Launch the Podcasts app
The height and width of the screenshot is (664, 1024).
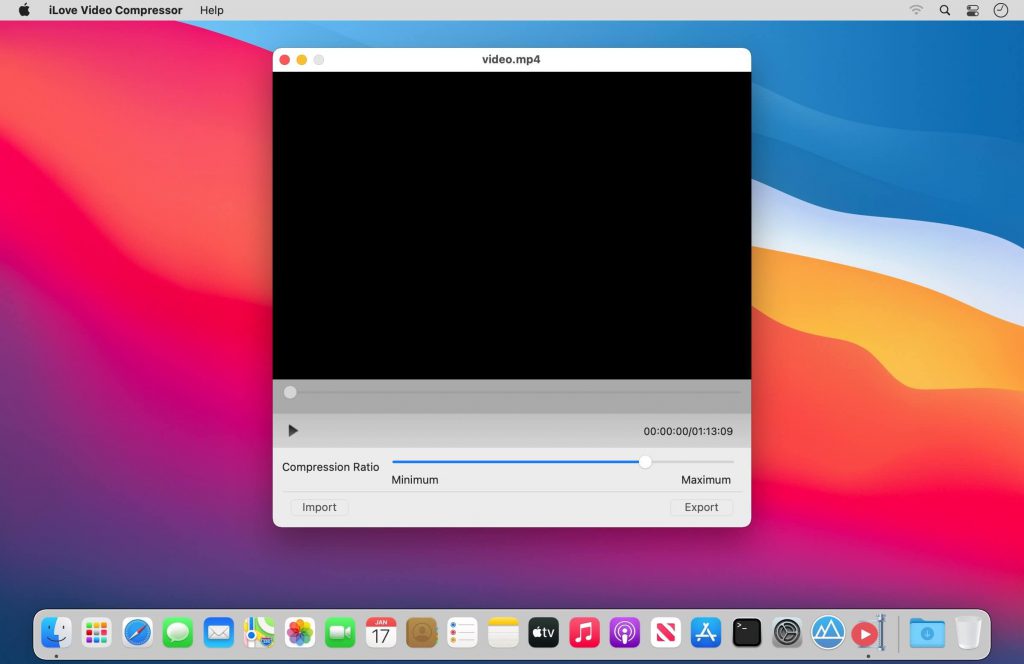coord(624,632)
